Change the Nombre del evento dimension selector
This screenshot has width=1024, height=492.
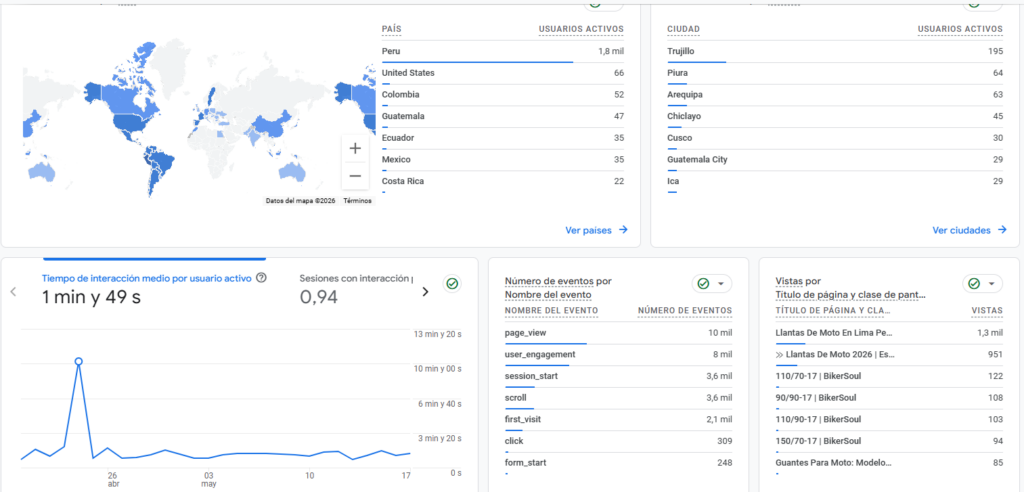(x=548, y=295)
